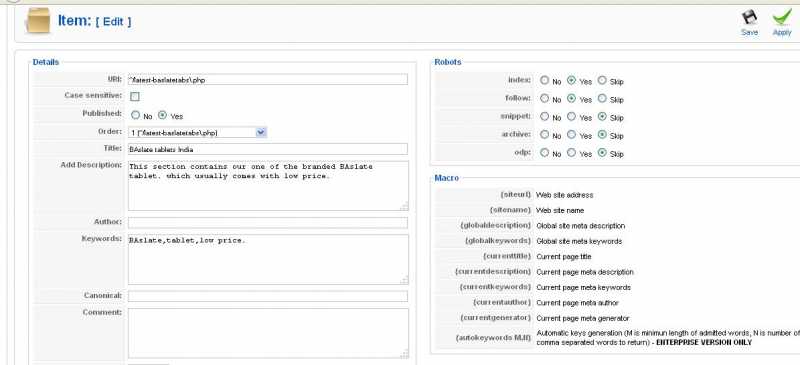This screenshot has height=365, width=800.
Task: Click inside the Add Description textarea
Action: pos(268,186)
